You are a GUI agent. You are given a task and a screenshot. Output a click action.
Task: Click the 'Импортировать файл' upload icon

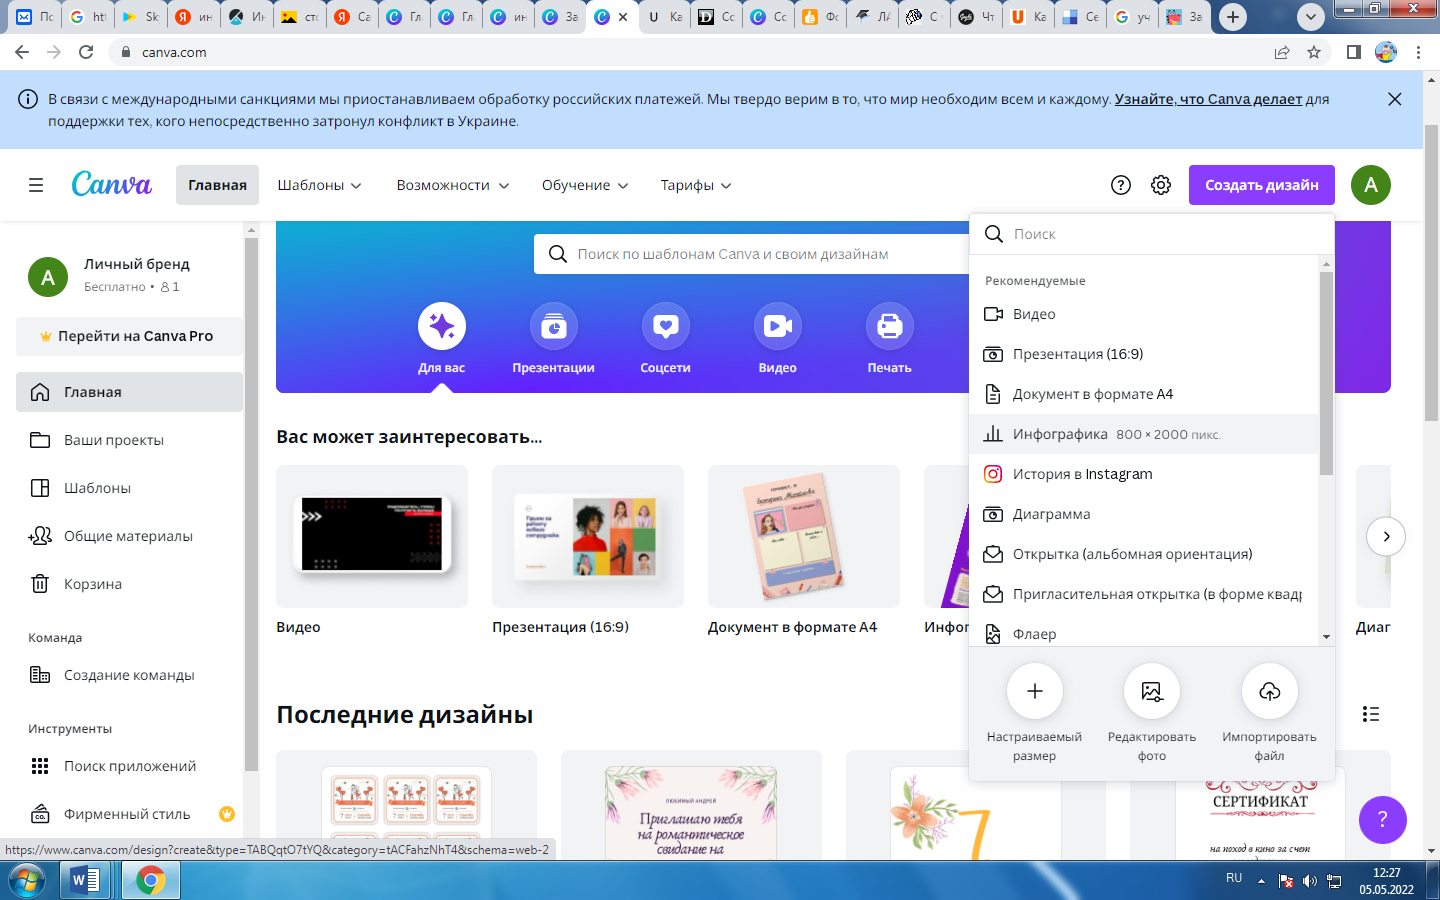(1270, 691)
